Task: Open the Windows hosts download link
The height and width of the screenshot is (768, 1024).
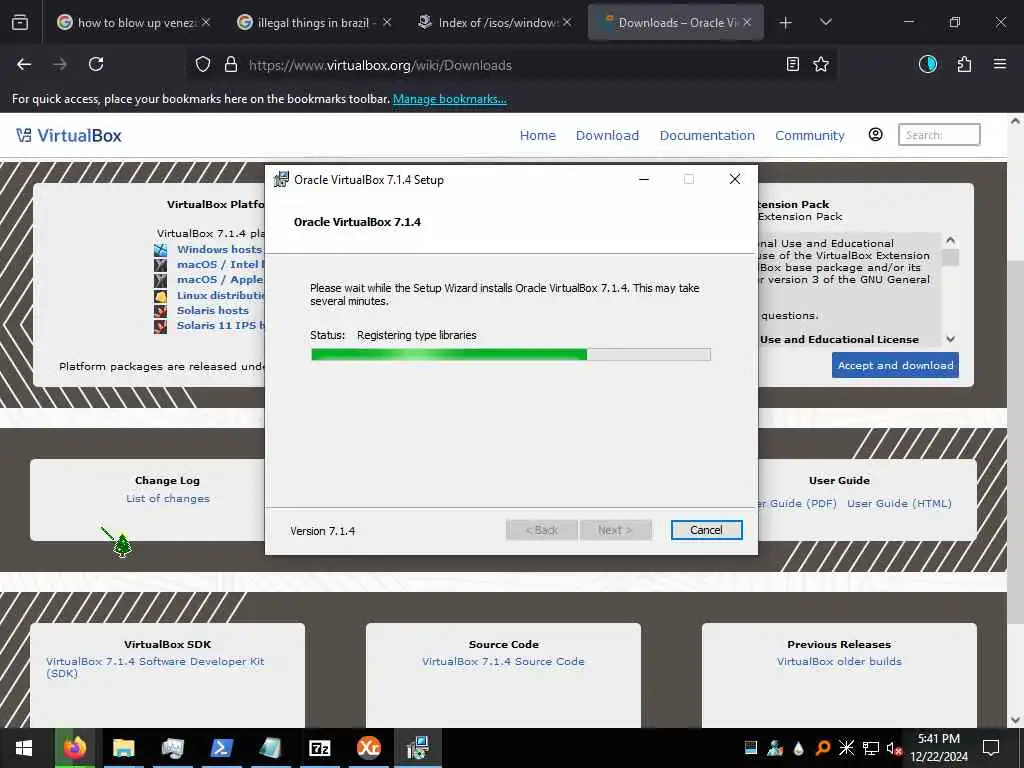Action: click(219, 249)
